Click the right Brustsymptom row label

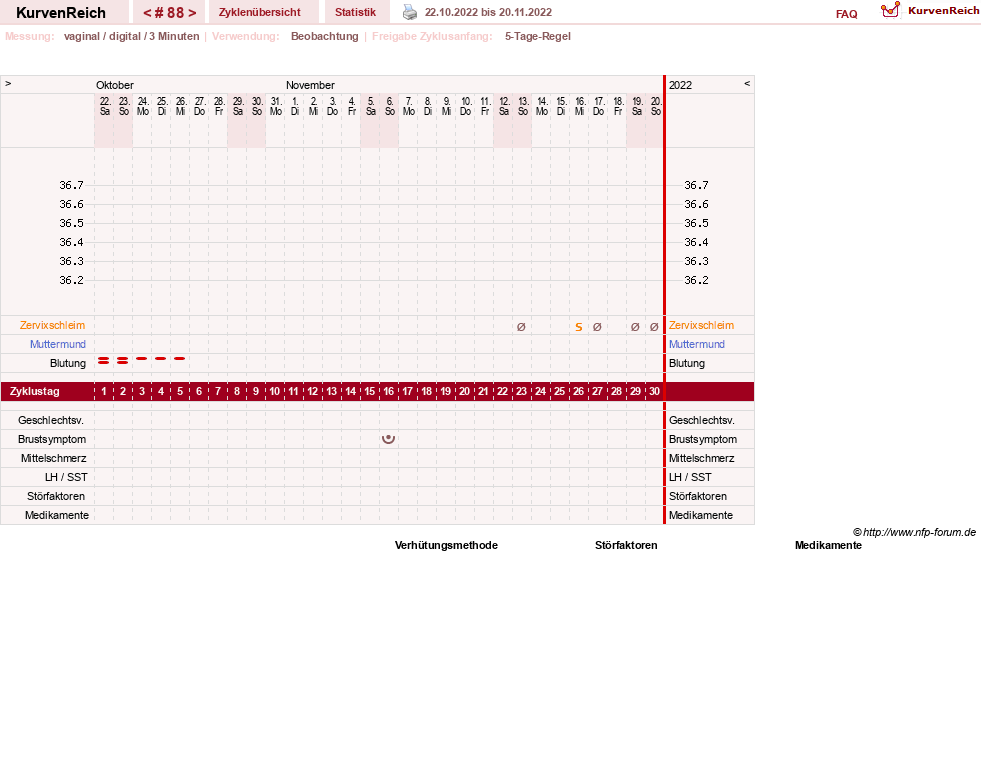(703, 439)
